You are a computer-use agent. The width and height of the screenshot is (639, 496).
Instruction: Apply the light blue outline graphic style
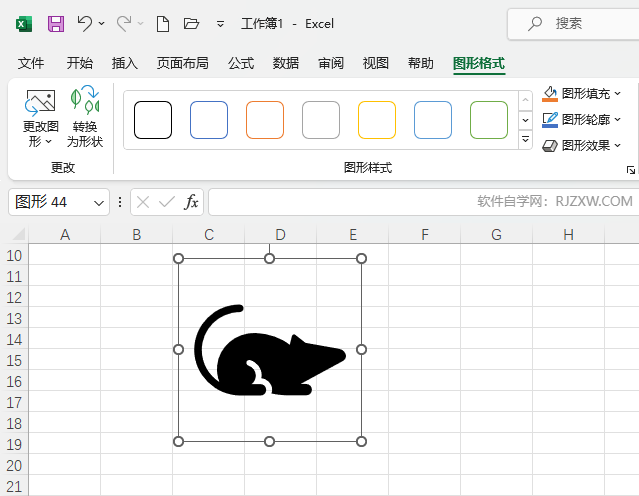point(433,120)
